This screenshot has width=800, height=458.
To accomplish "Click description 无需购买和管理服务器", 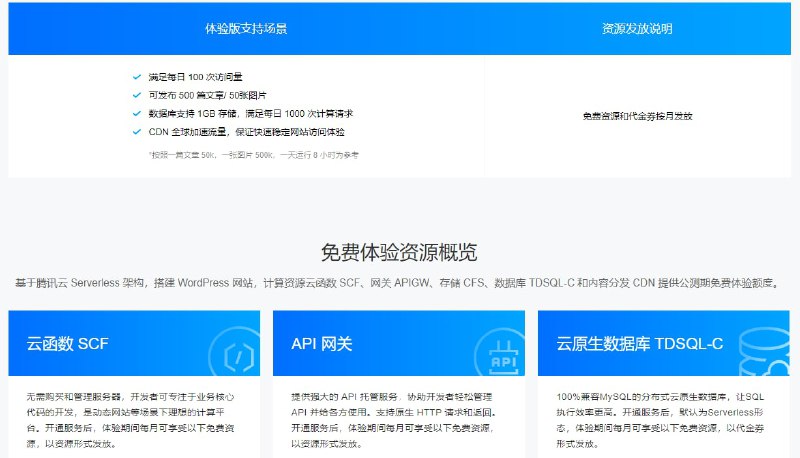I will [130, 420].
